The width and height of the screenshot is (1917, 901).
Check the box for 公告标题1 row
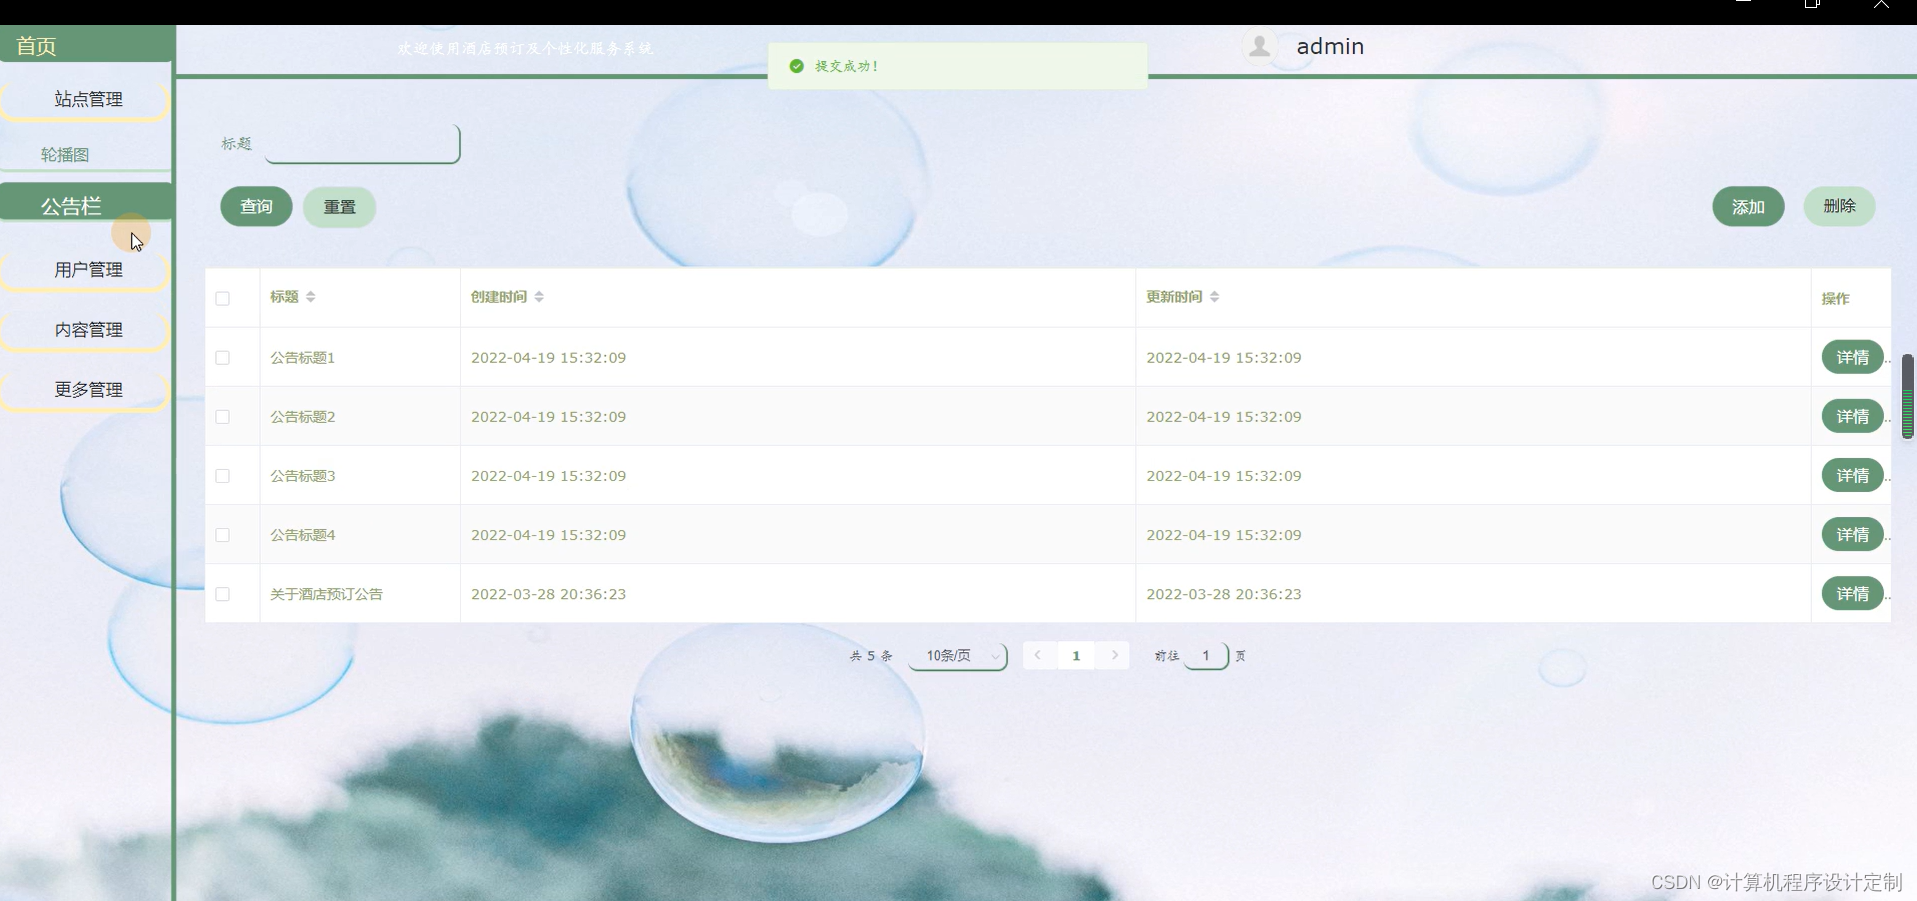pos(223,357)
